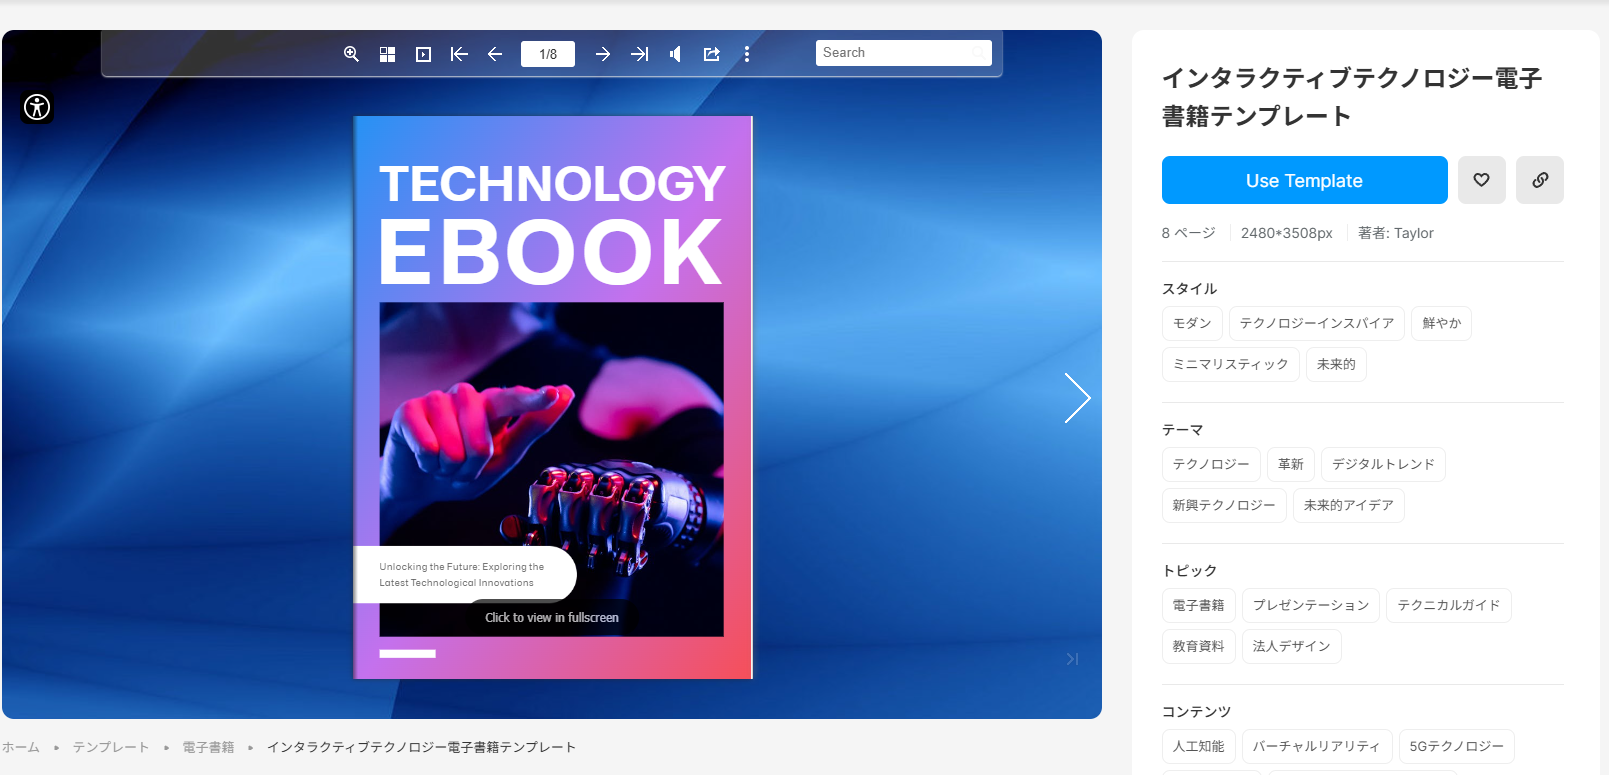
Task: Share the flipbook via share icon
Action: pyautogui.click(x=711, y=54)
